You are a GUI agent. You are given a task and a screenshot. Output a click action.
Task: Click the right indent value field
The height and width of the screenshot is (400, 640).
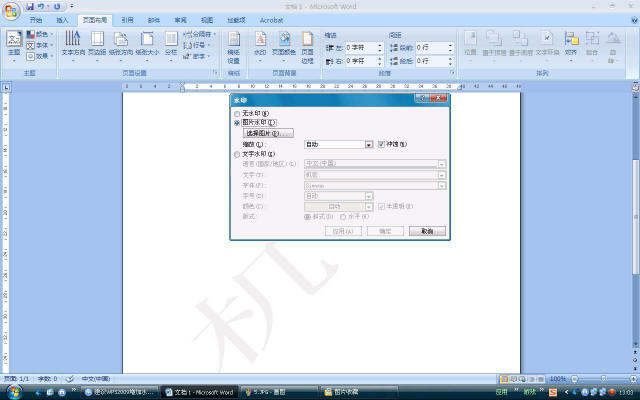click(x=361, y=61)
